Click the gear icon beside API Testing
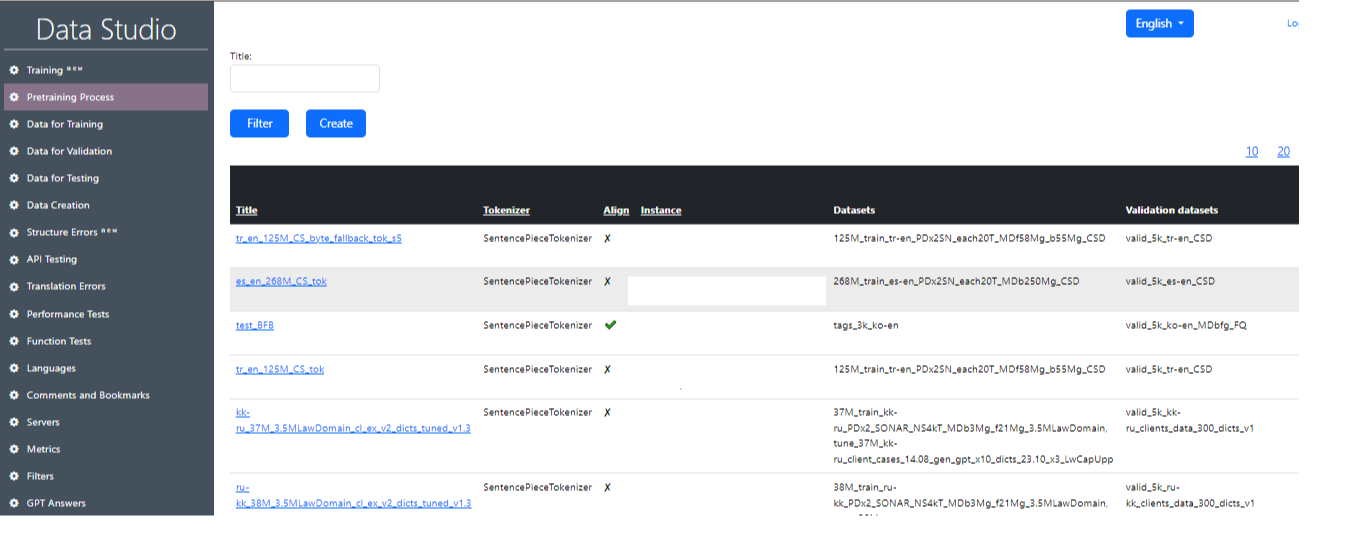The width and height of the screenshot is (1353, 559). 14,259
